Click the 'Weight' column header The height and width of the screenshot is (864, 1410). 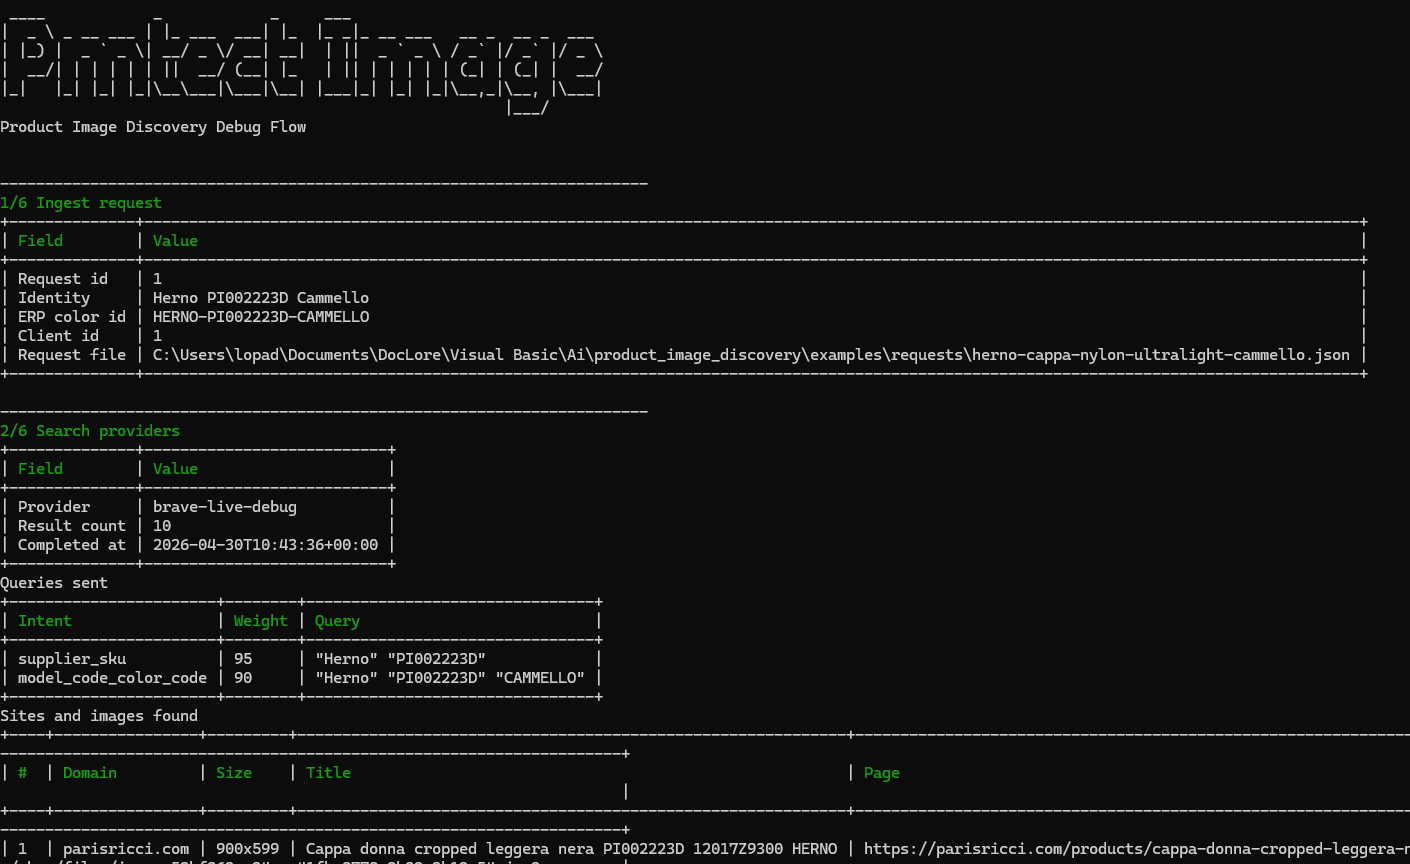pos(261,621)
